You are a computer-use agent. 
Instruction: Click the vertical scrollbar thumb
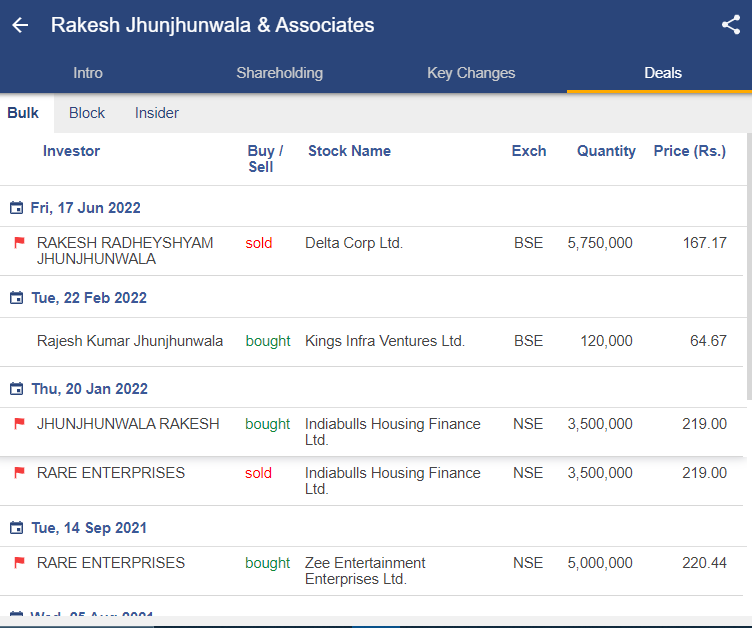pos(749,266)
